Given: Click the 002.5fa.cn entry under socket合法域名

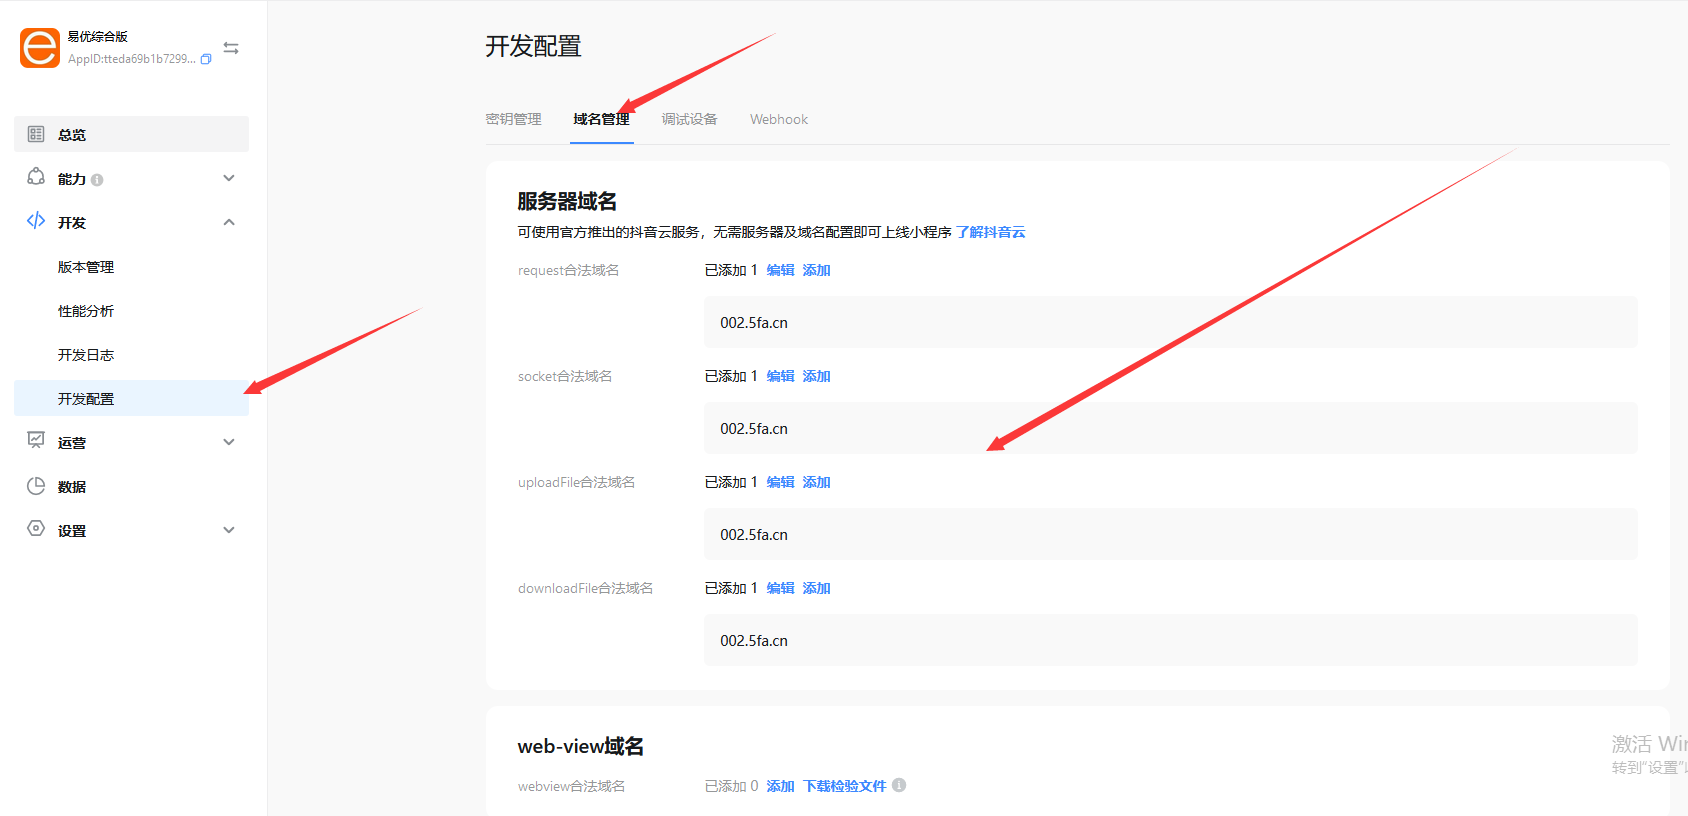Looking at the screenshot, I should (1171, 428).
